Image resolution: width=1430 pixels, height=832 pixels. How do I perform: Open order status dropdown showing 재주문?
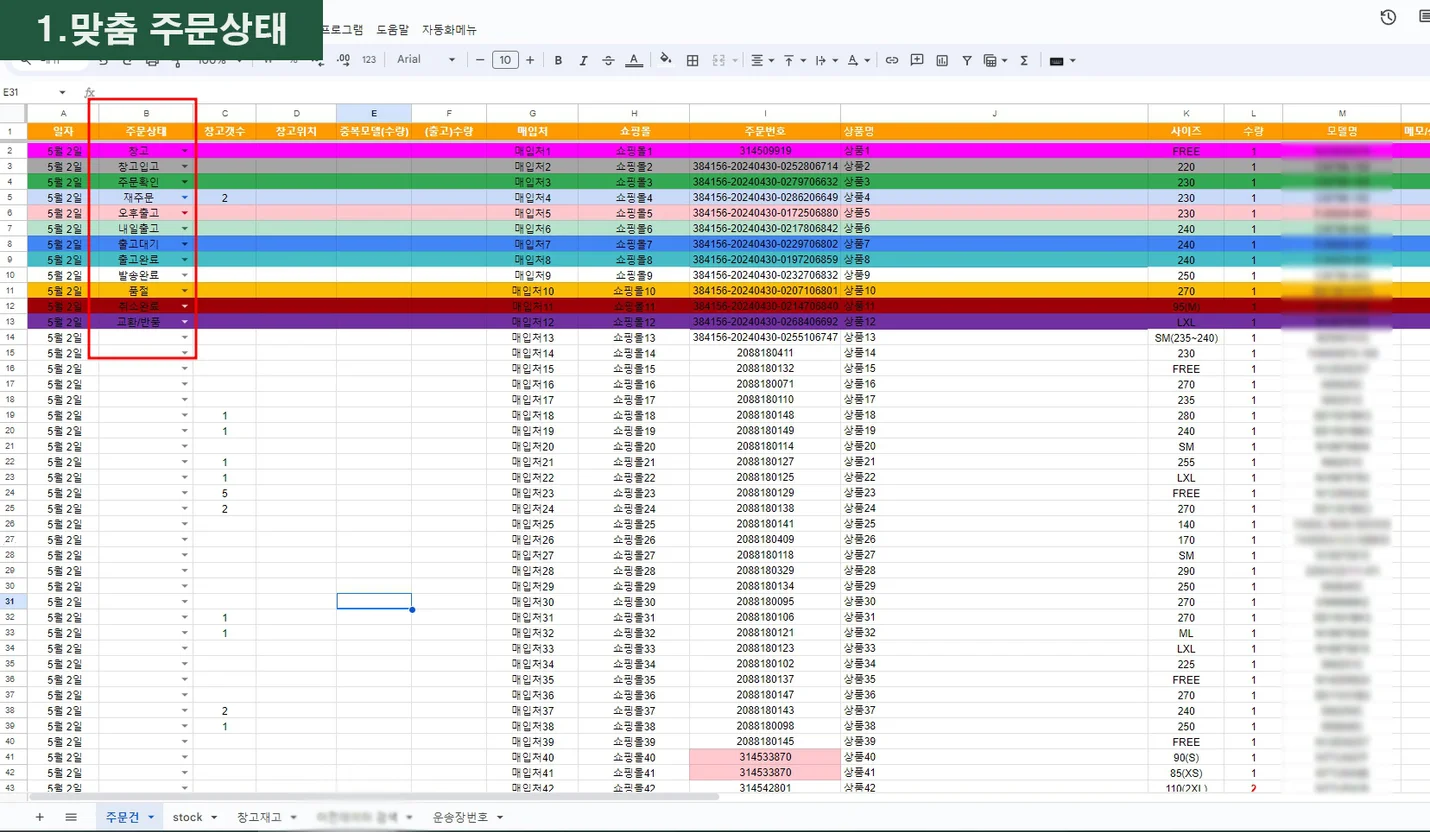tap(185, 198)
